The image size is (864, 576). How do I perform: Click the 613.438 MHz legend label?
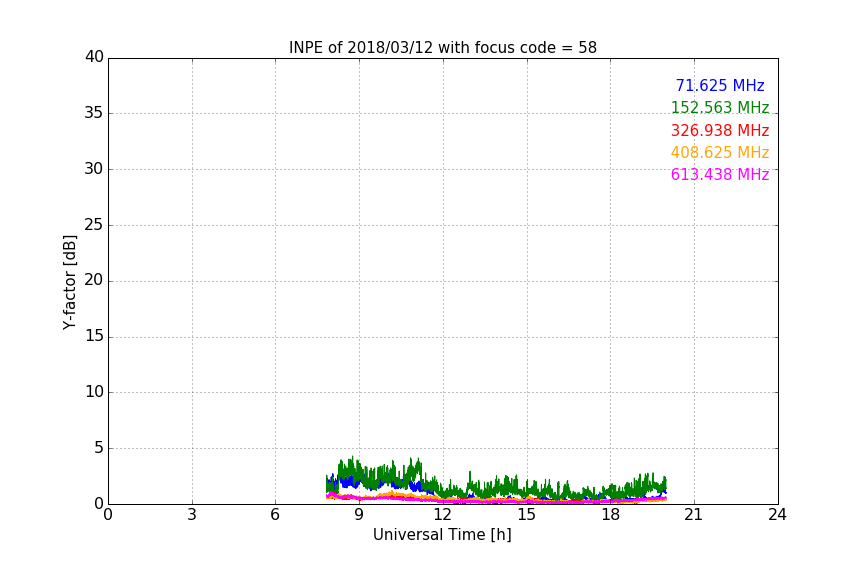pos(720,175)
